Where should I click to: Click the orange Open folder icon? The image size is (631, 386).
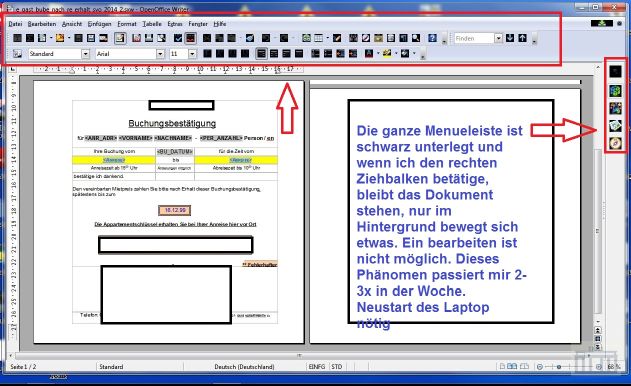pyautogui.click(x=60, y=38)
